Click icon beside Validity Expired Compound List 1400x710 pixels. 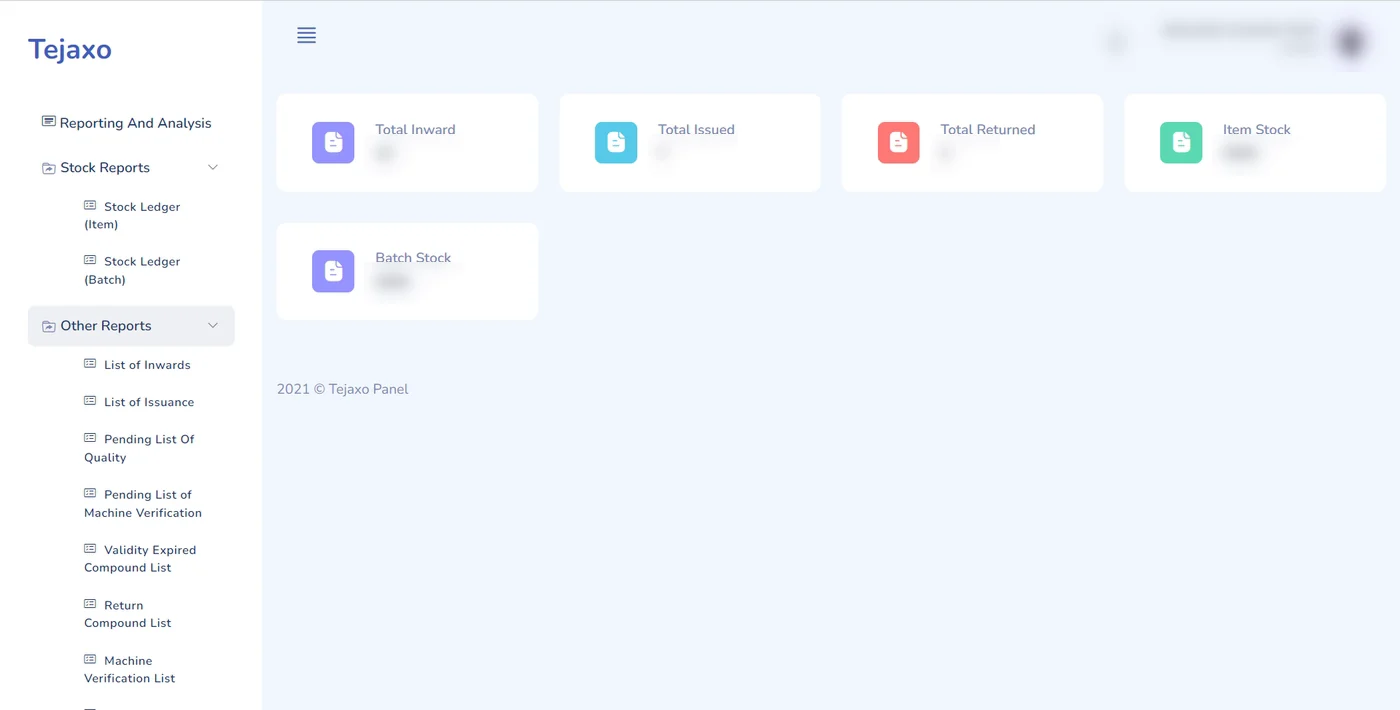pos(90,549)
